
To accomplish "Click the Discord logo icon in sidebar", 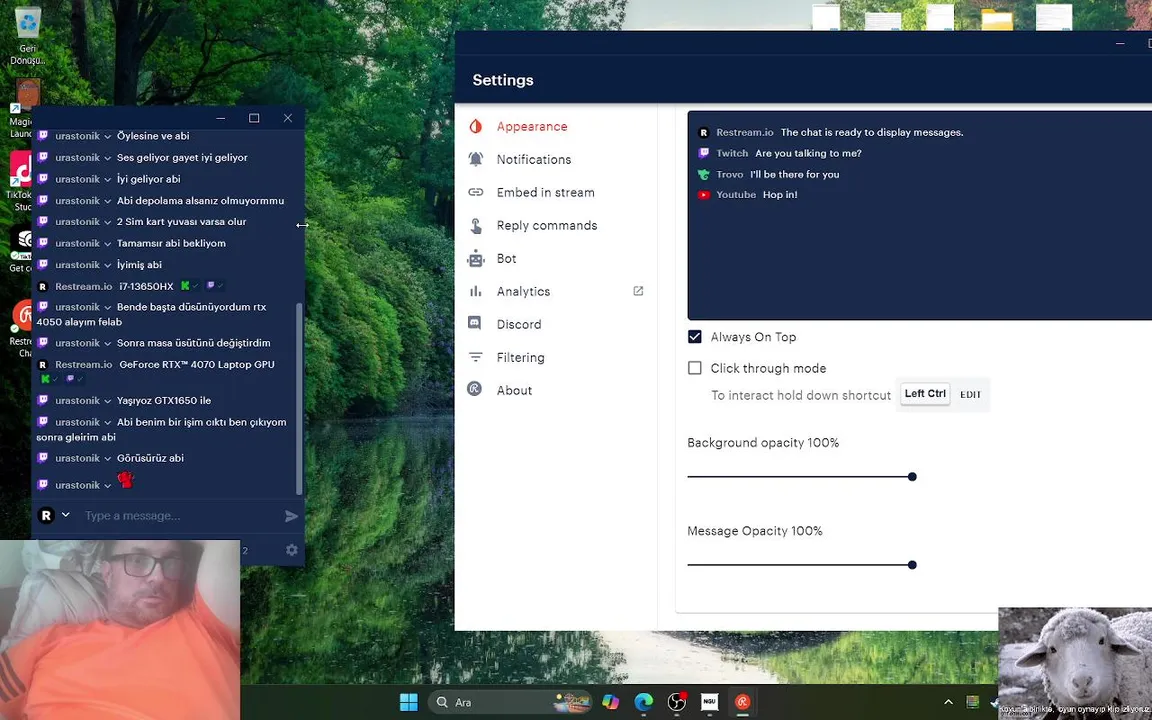I will click(x=475, y=323).
